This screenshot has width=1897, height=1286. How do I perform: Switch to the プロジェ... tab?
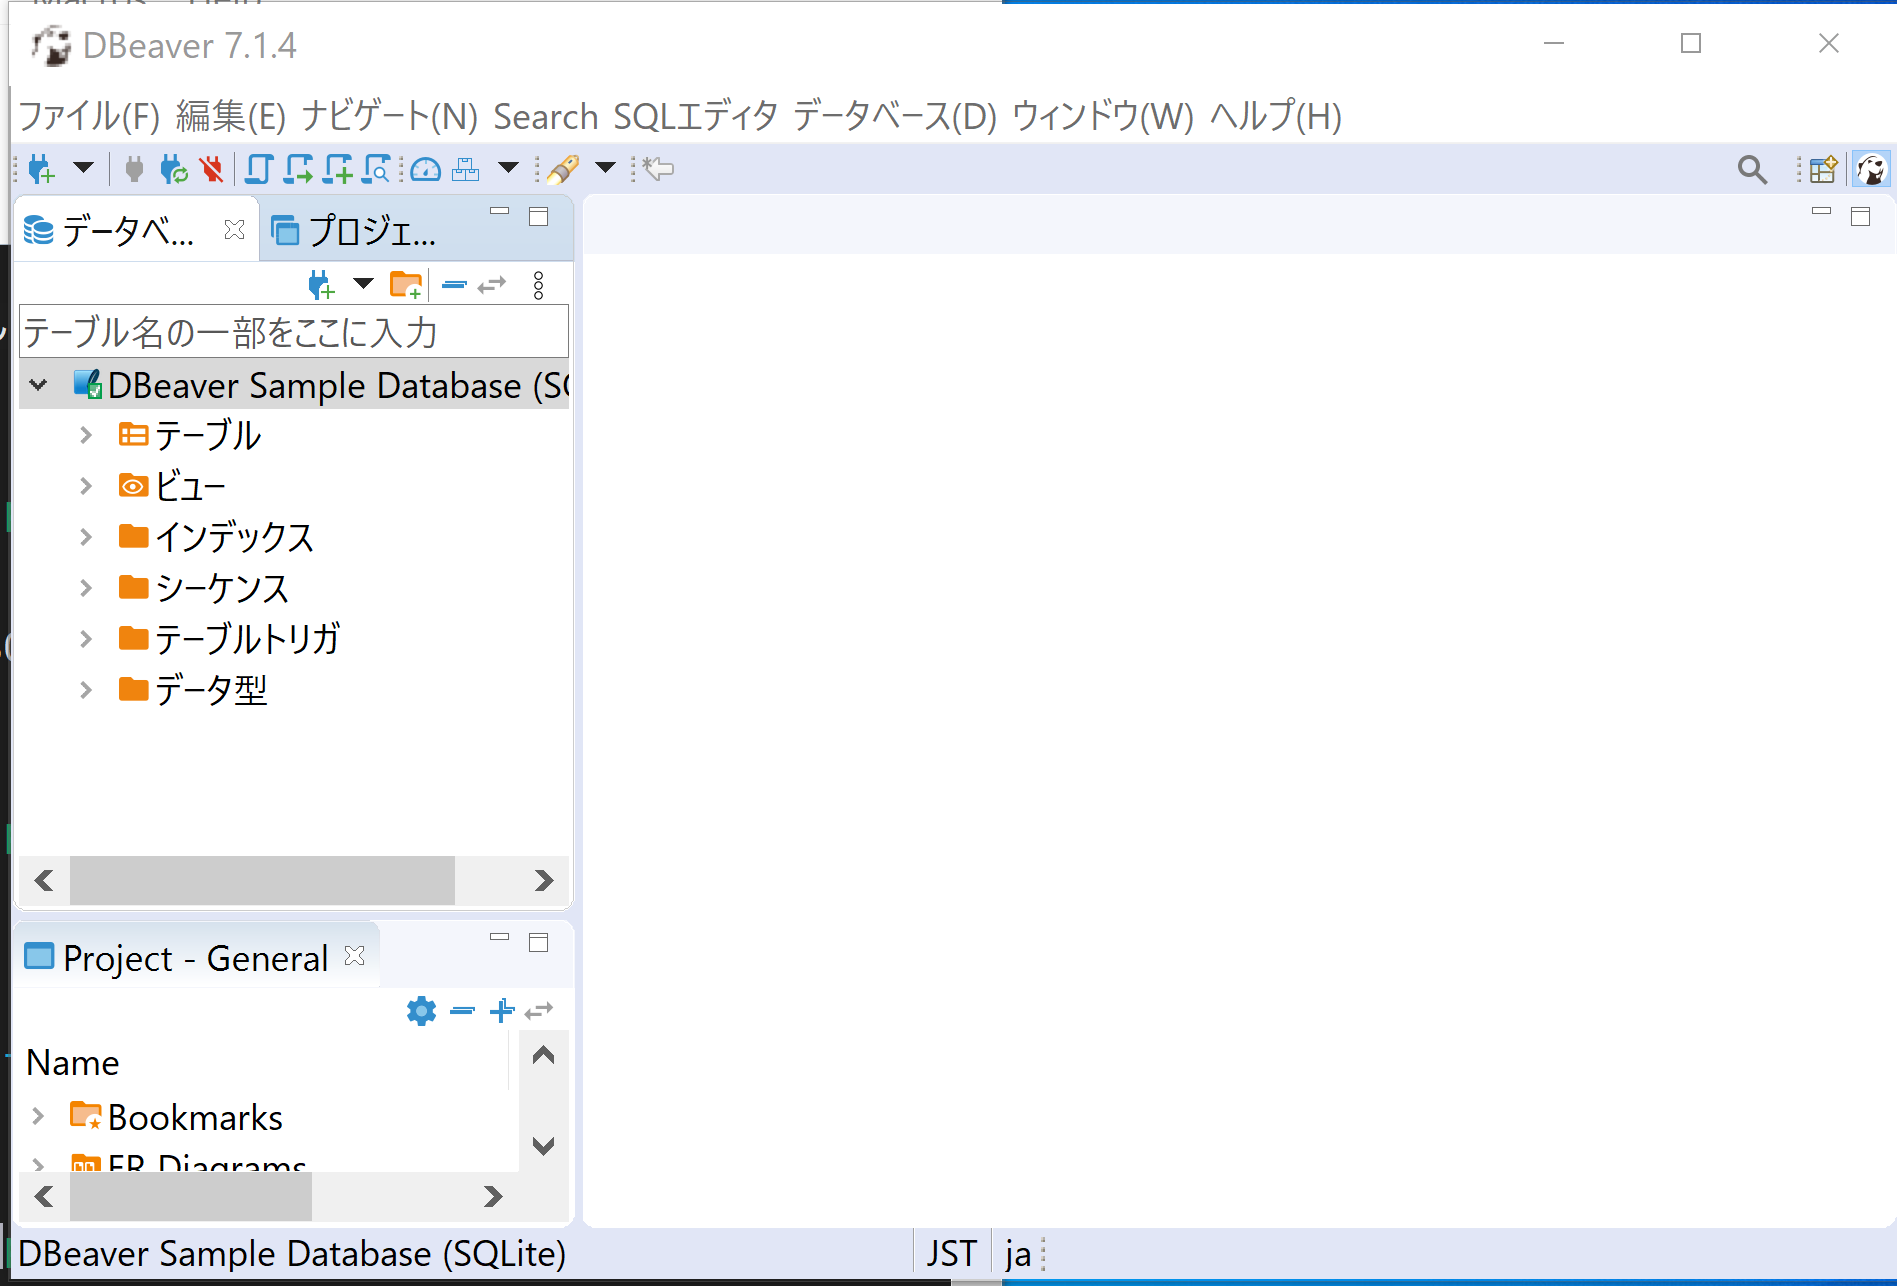click(x=355, y=231)
